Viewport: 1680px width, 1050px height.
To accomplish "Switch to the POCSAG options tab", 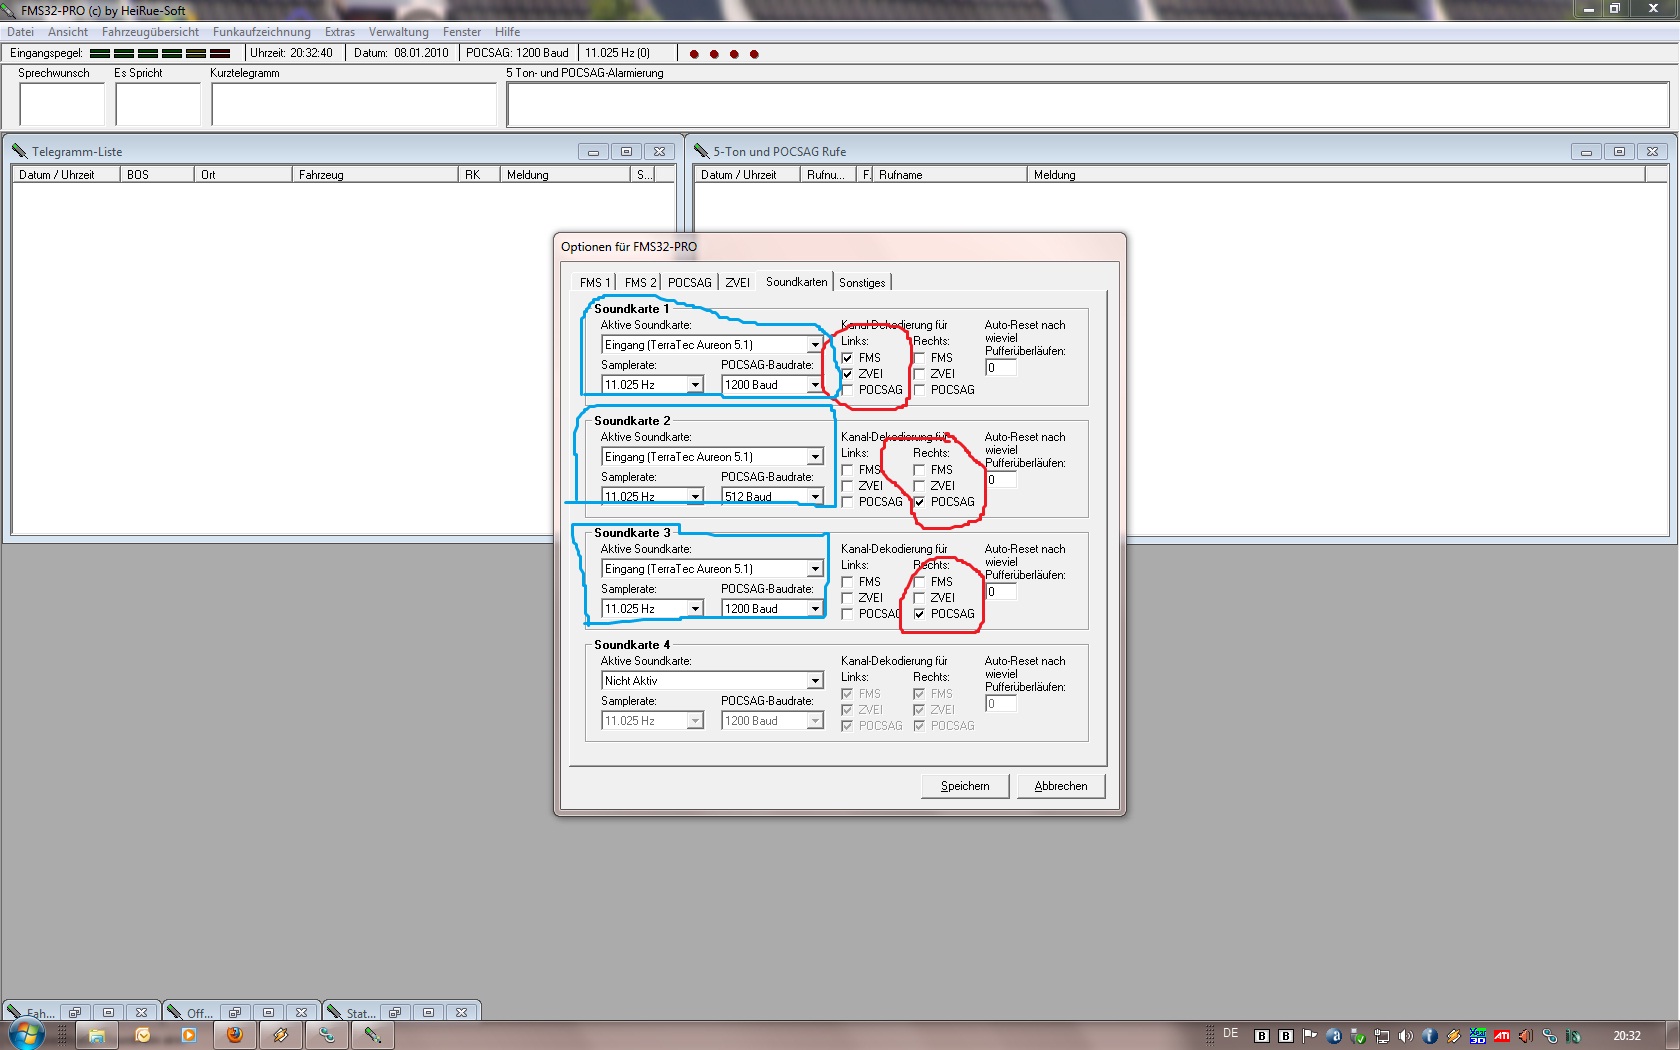I will coord(689,283).
